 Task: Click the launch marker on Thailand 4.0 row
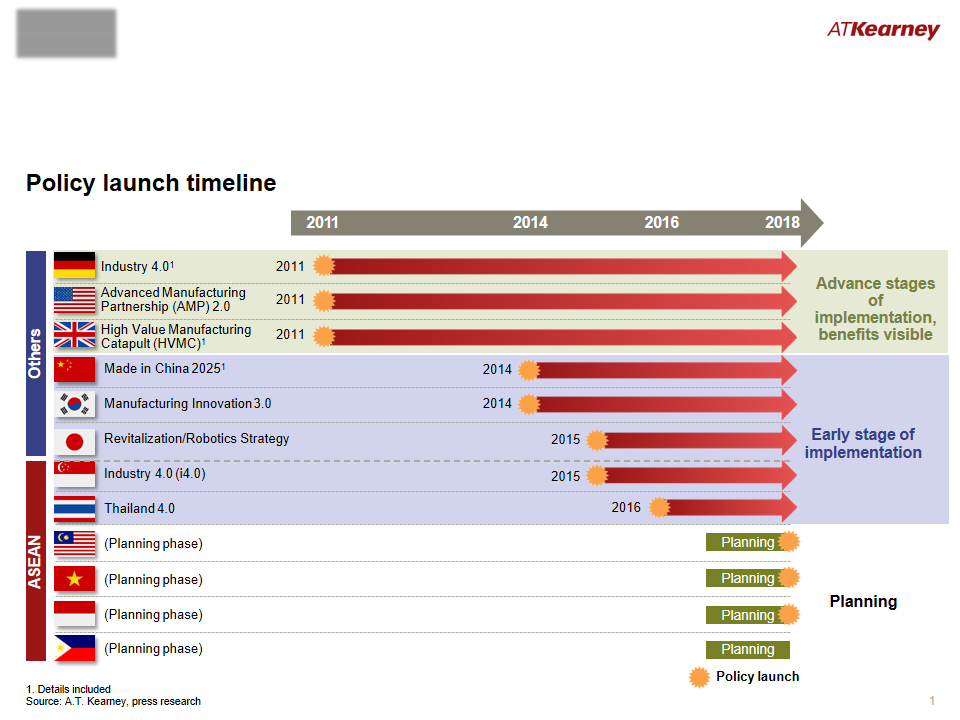click(x=659, y=508)
